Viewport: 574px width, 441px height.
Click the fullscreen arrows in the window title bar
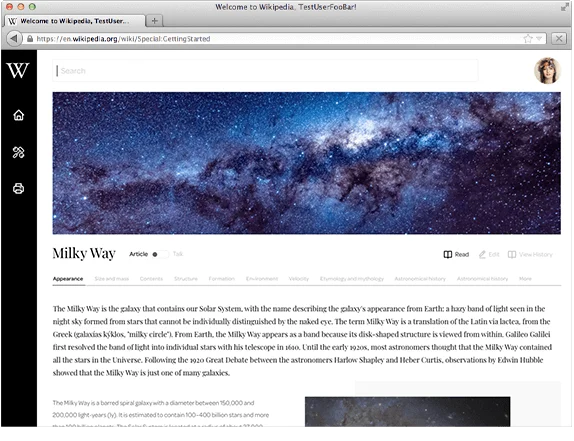565,7
